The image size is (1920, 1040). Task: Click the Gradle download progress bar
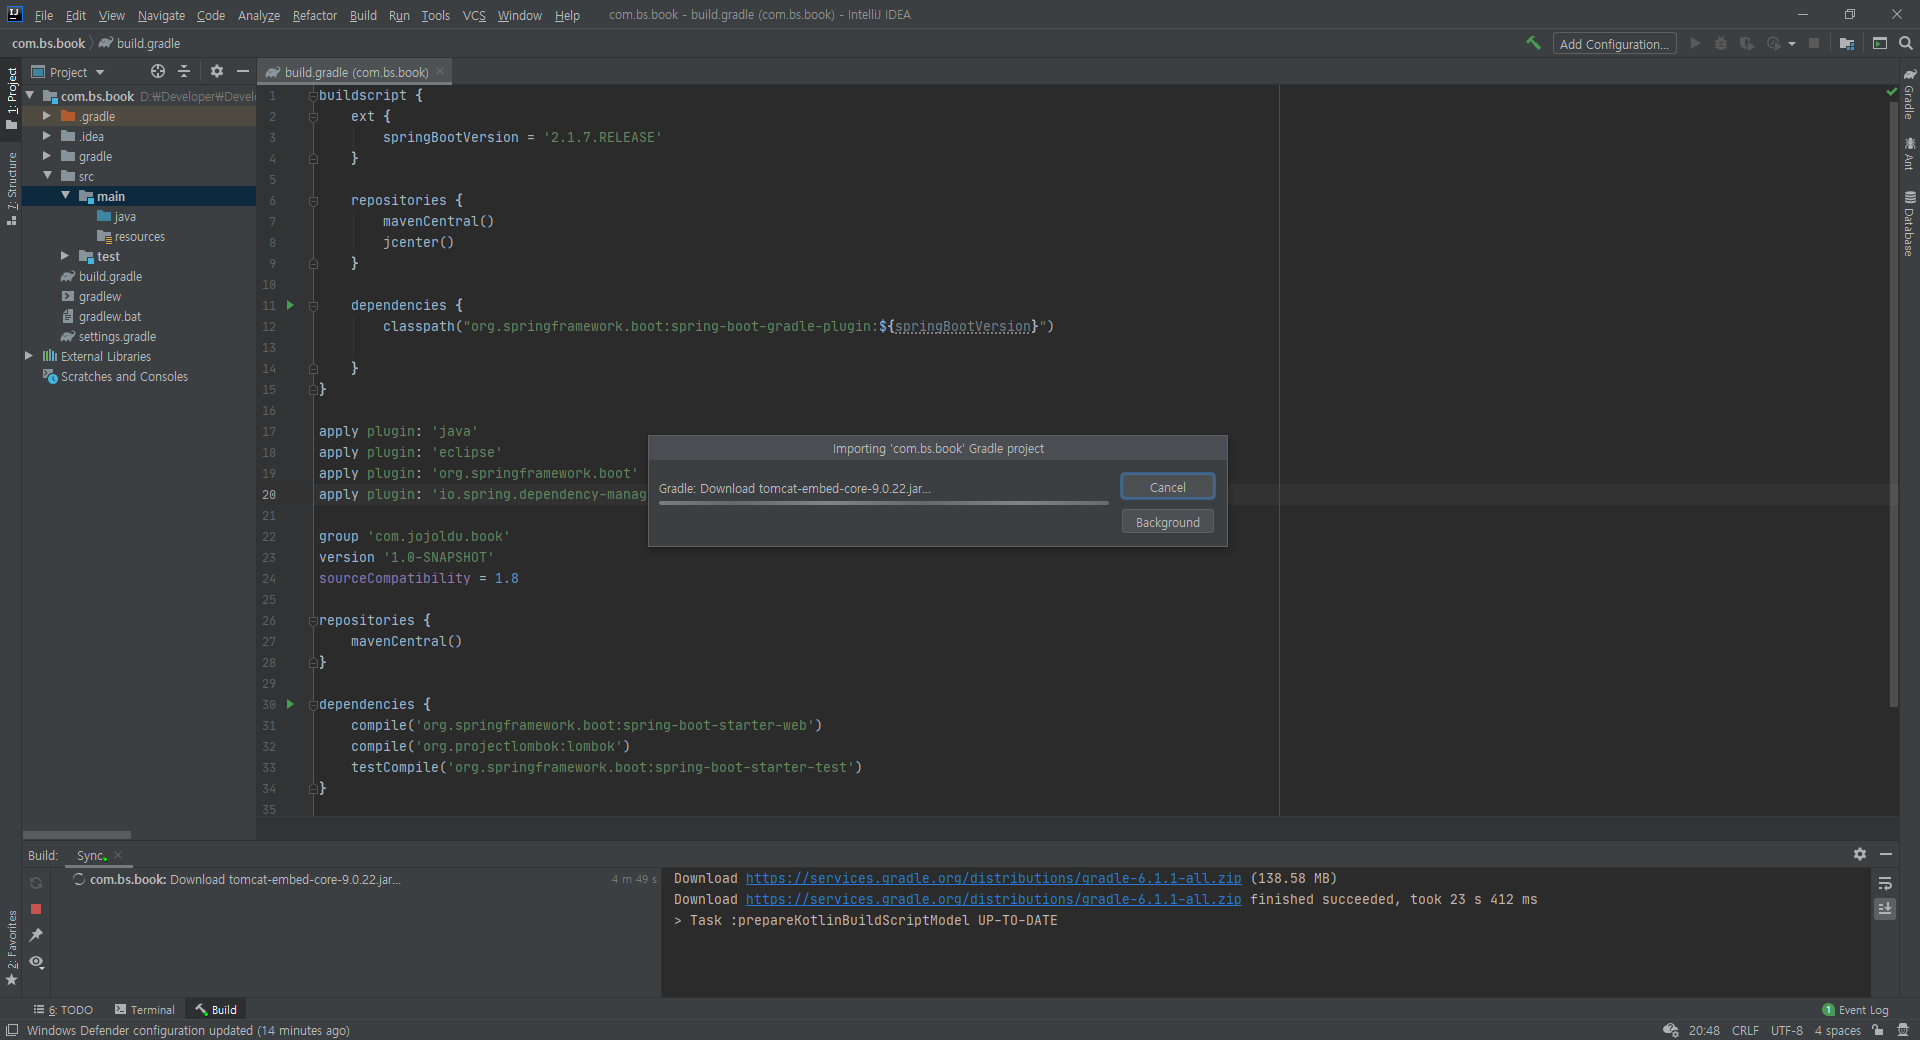(x=883, y=503)
